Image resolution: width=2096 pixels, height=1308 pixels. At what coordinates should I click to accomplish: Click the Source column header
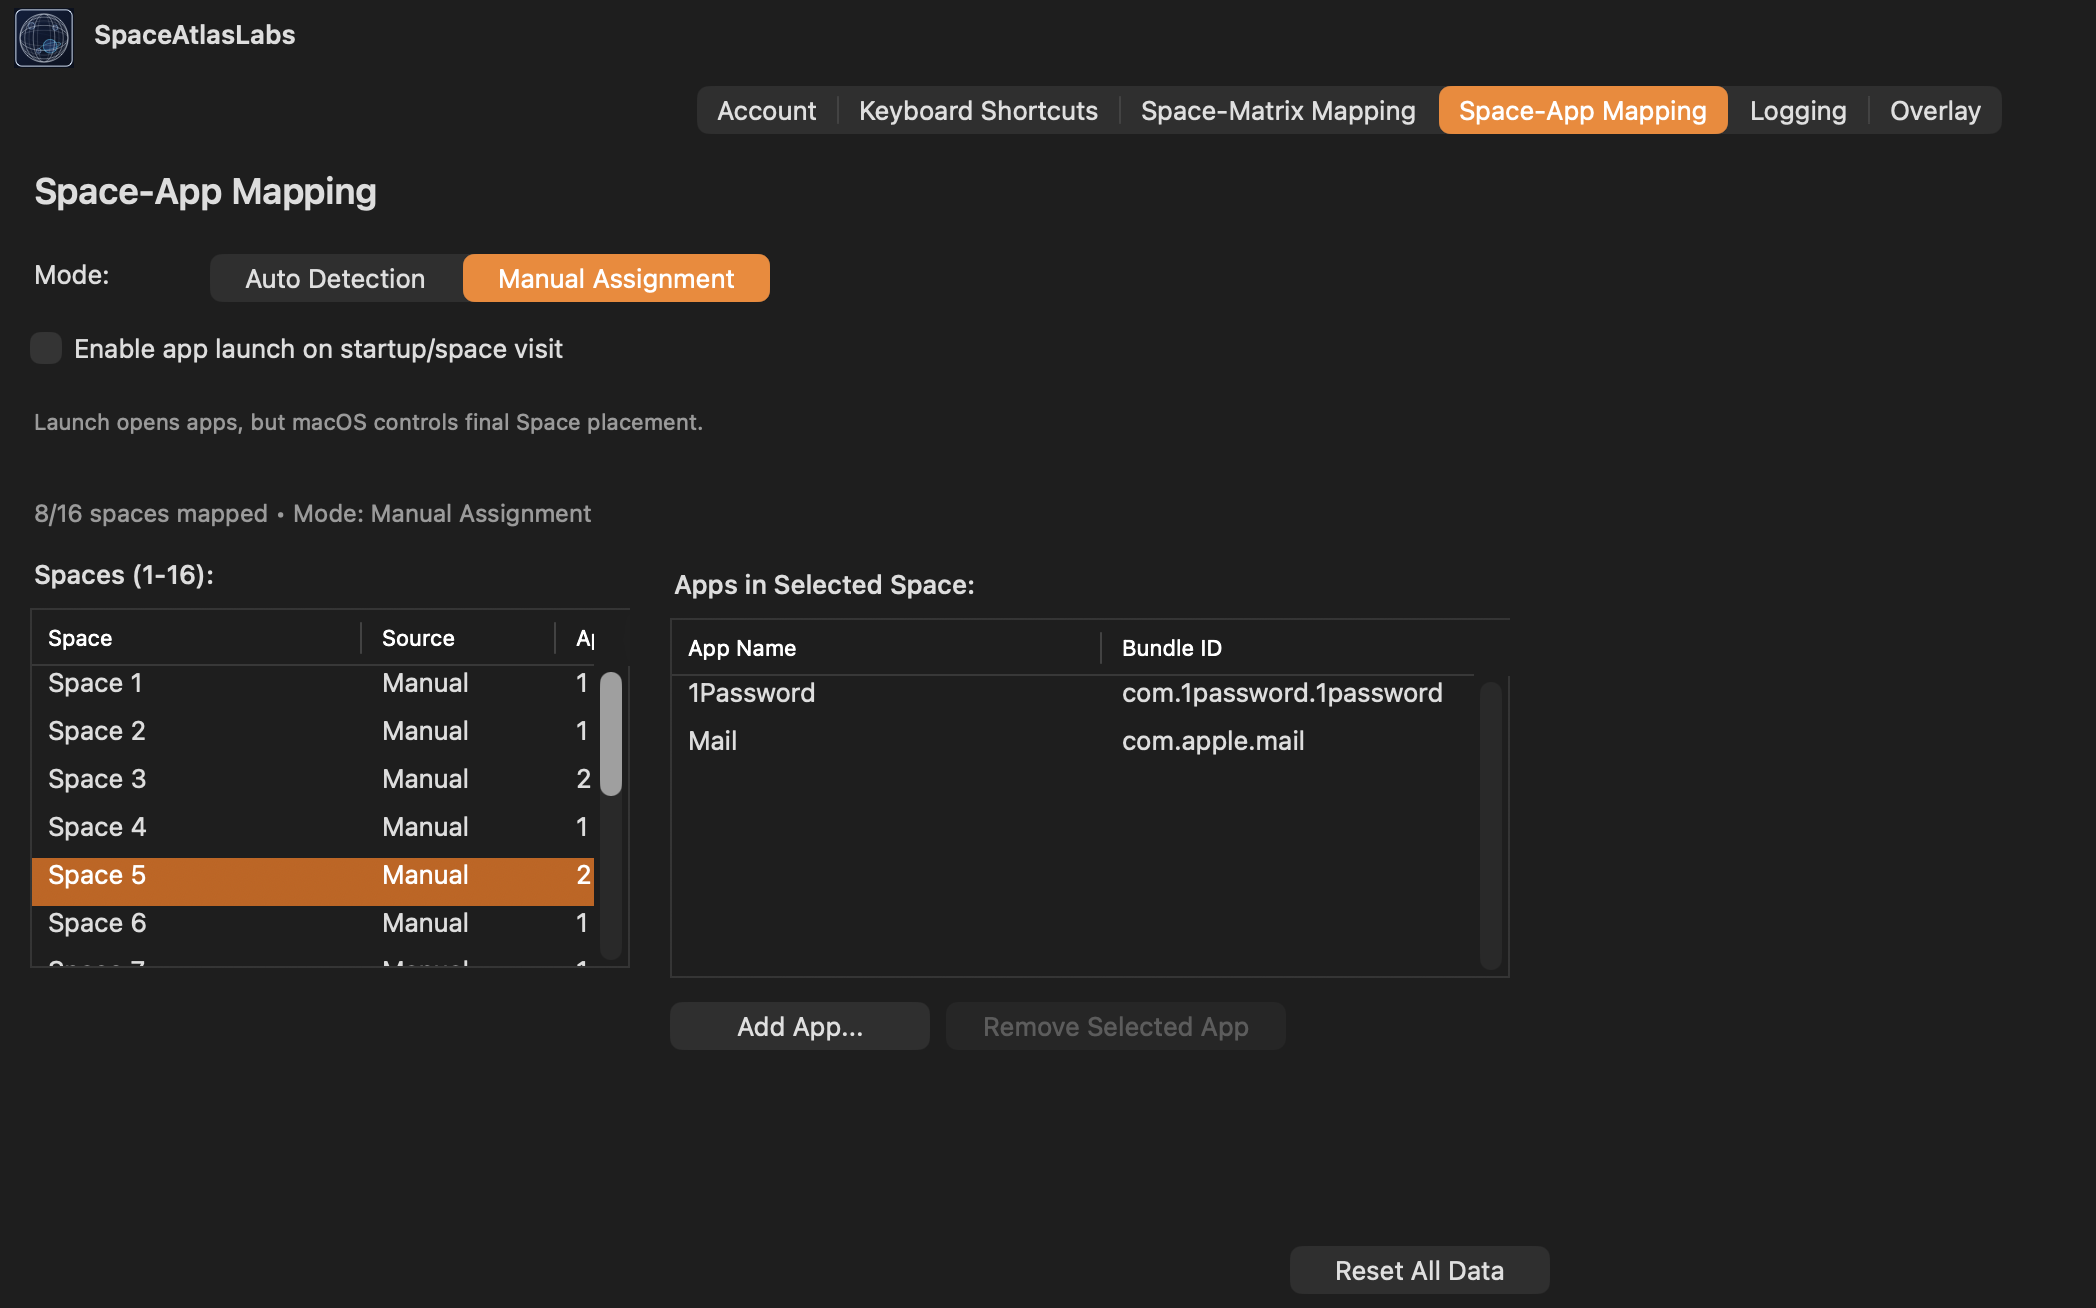click(417, 637)
